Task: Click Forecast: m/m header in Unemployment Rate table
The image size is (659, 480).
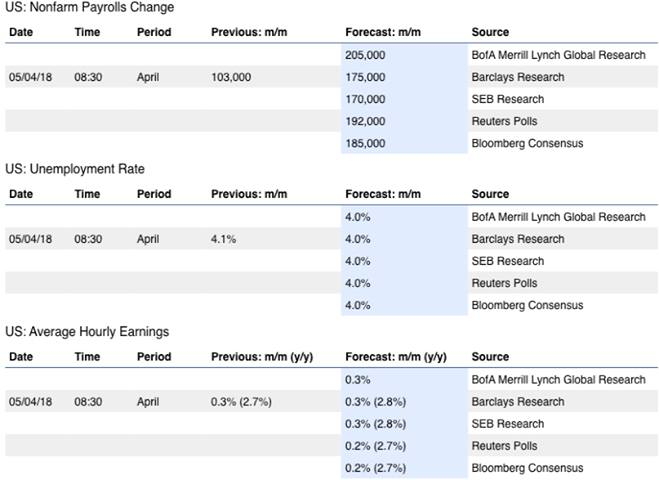Action: click(x=384, y=195)
